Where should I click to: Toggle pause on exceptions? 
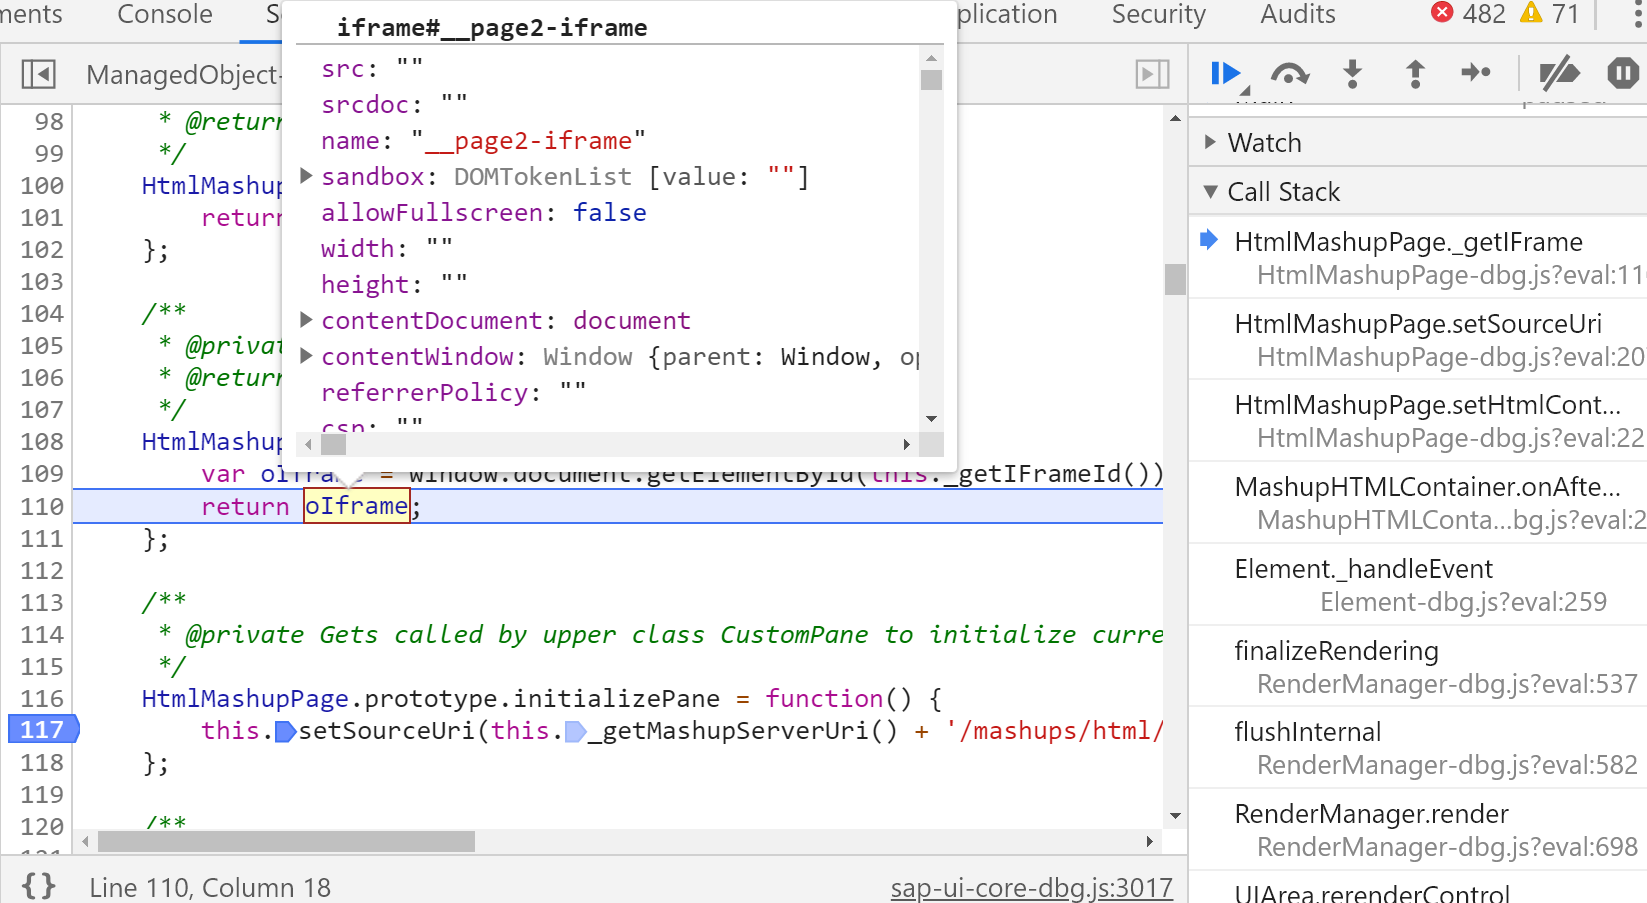[x=1623, y=73]
